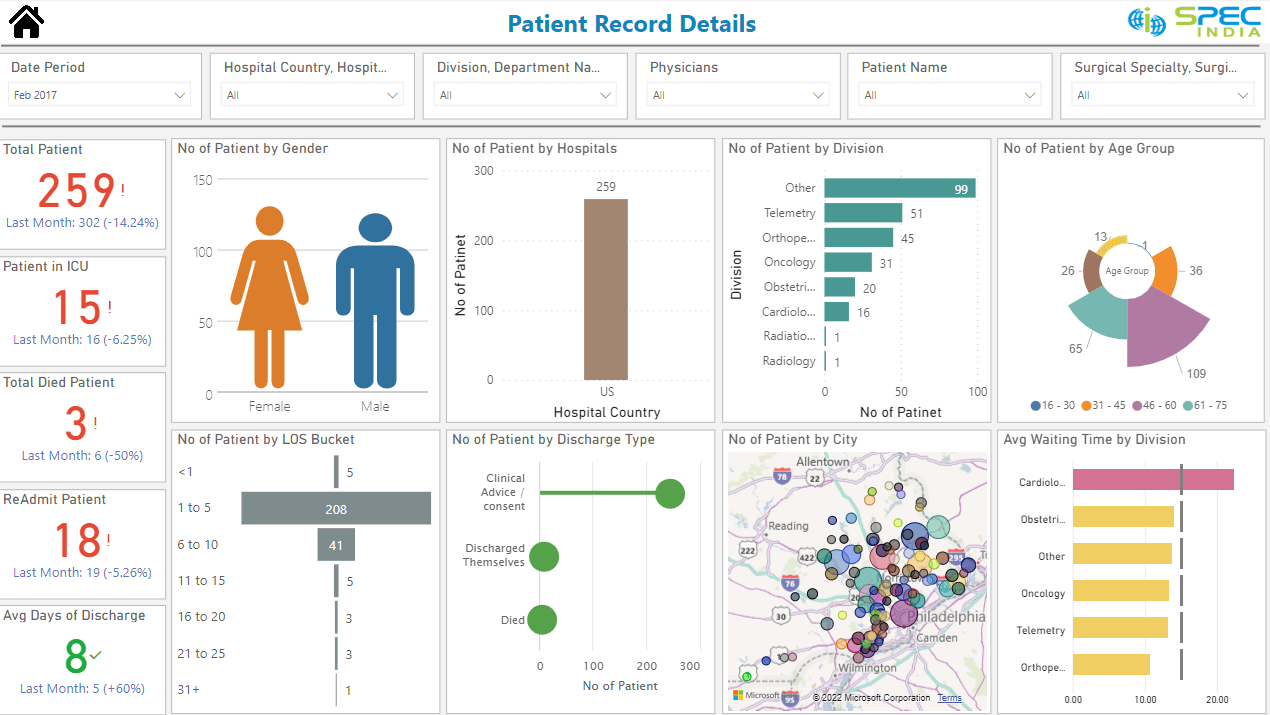Click the 'No of Patient by City' title
The width and height of the screenshot is (1270, 715).
792,440
